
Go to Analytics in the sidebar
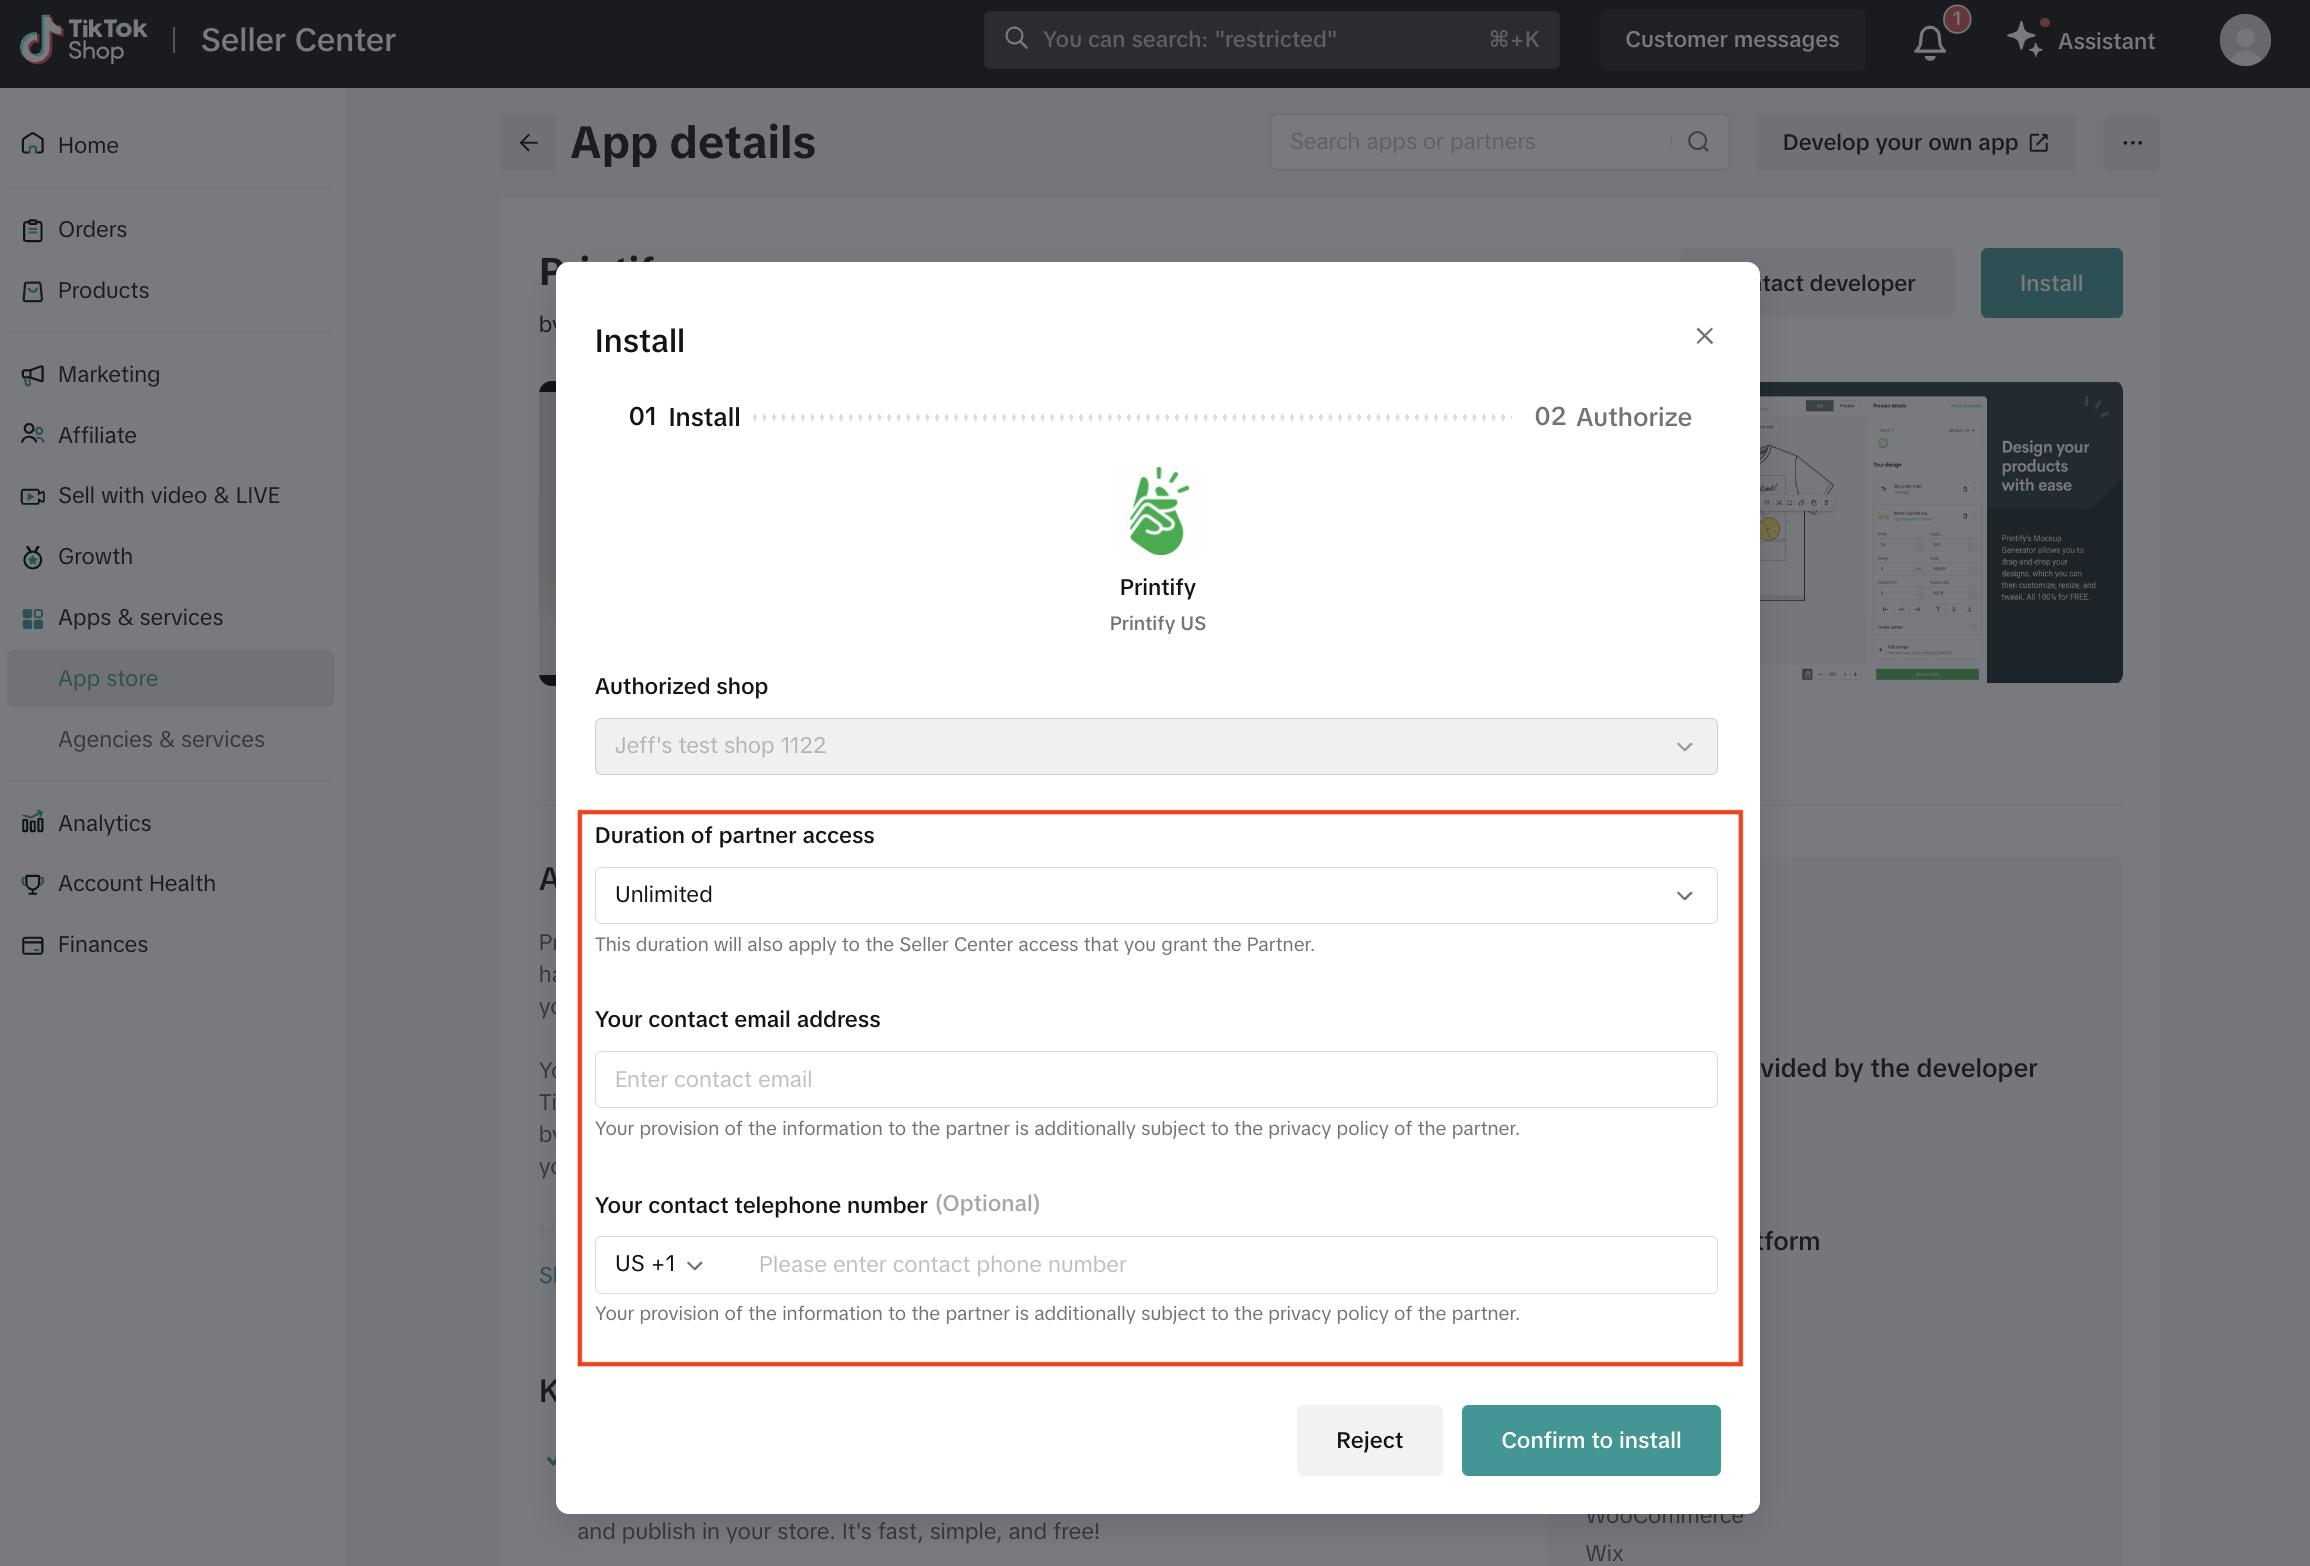pos(104,823)
